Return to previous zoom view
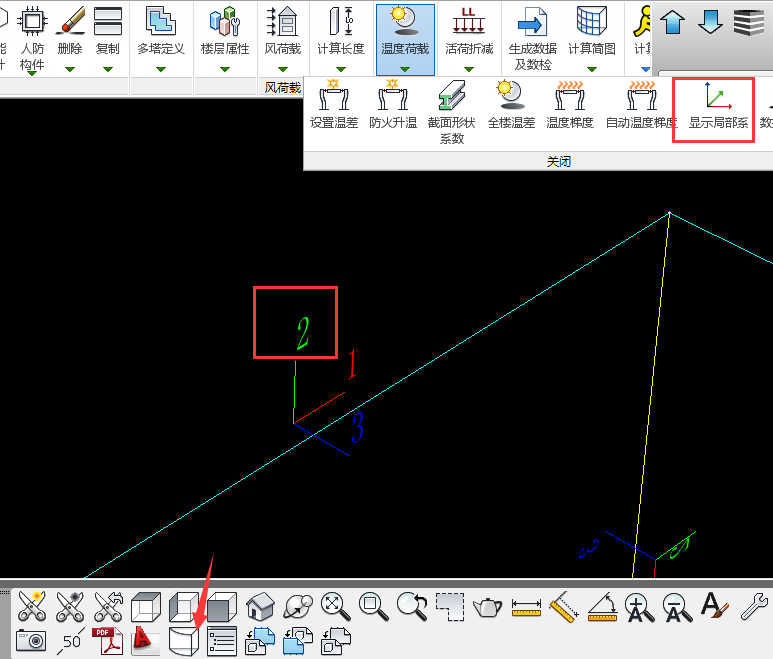 pyautogui.click(x=412, y=607)
